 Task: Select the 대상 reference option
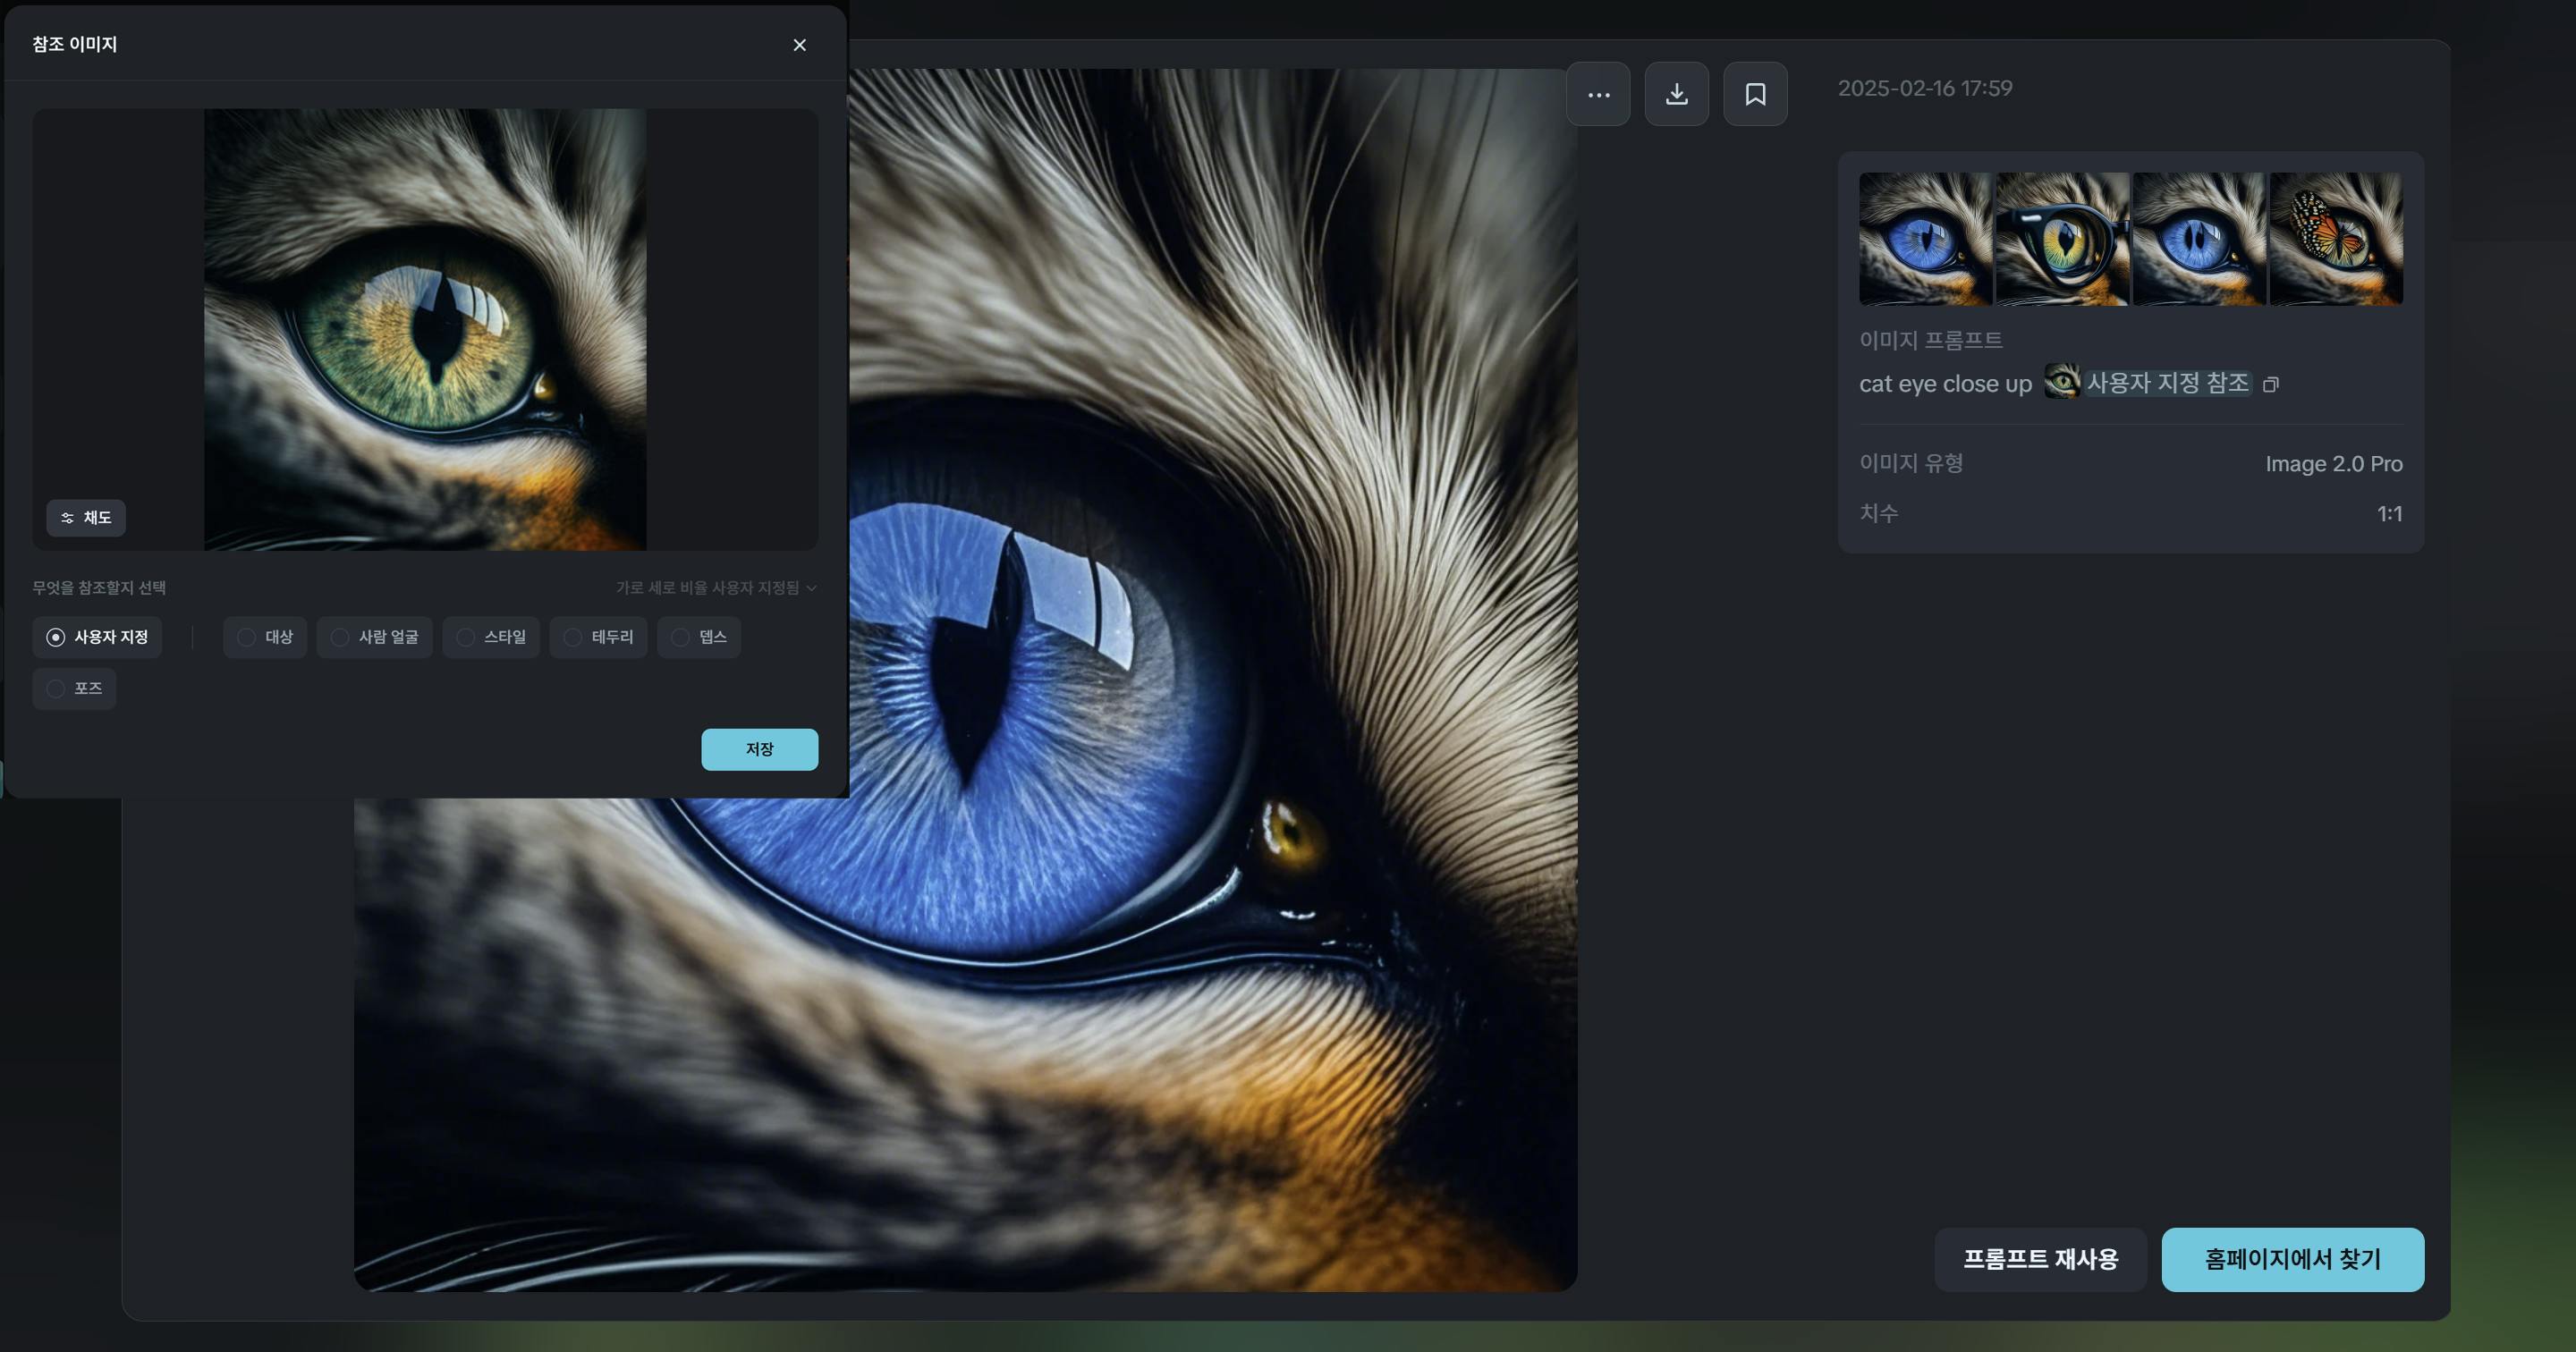point(265,637)
